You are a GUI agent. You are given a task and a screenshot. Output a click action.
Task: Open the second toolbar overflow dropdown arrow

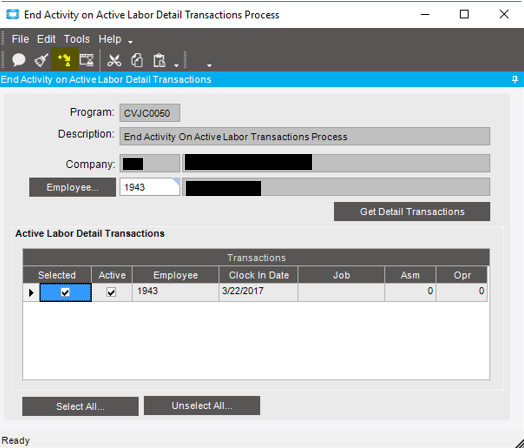point(209,65)
